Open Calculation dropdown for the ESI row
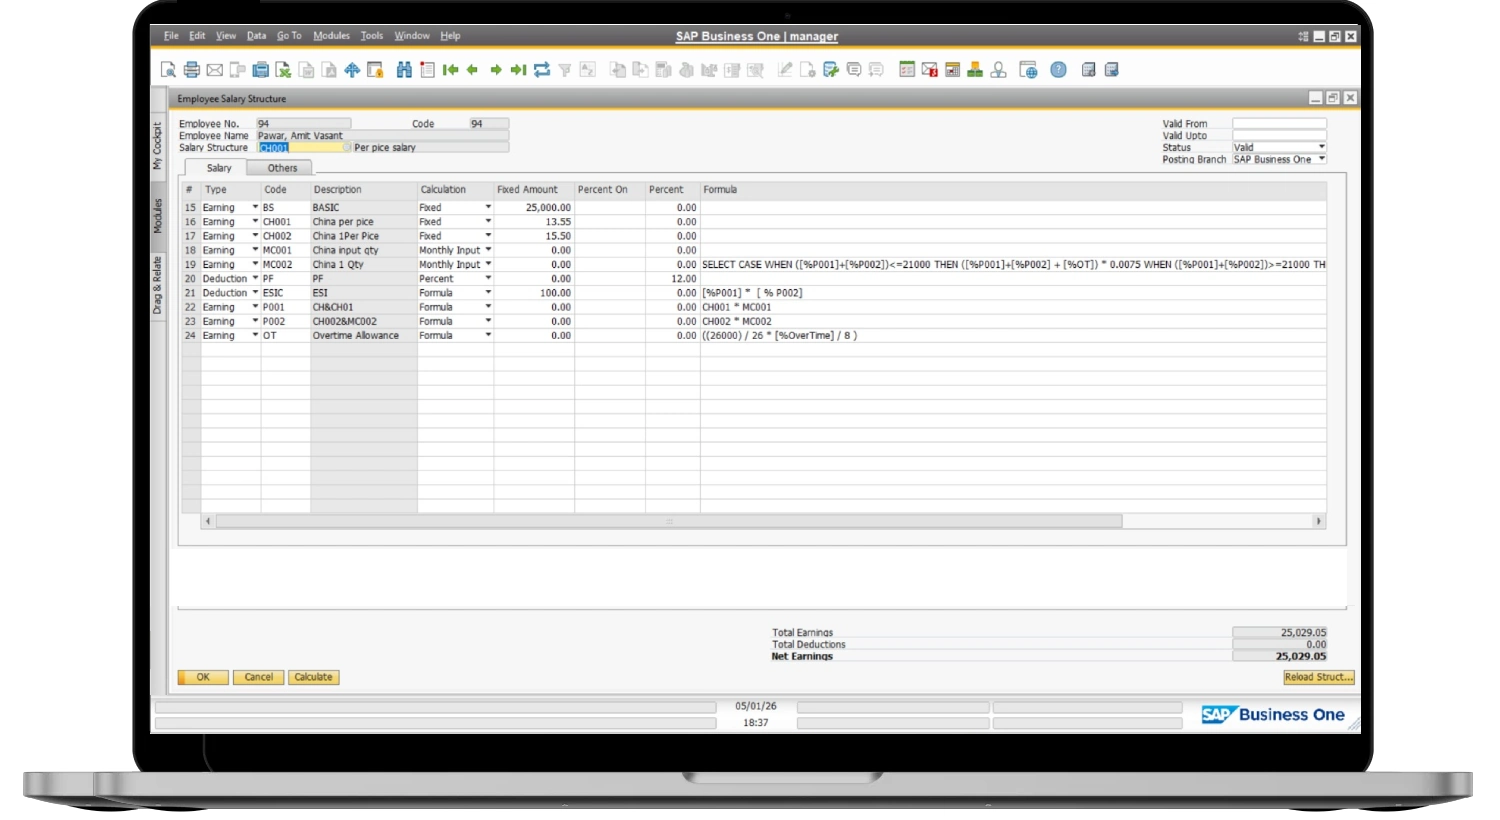The width and height of the screenshot is (1500, 820). (x=488, y=293)
